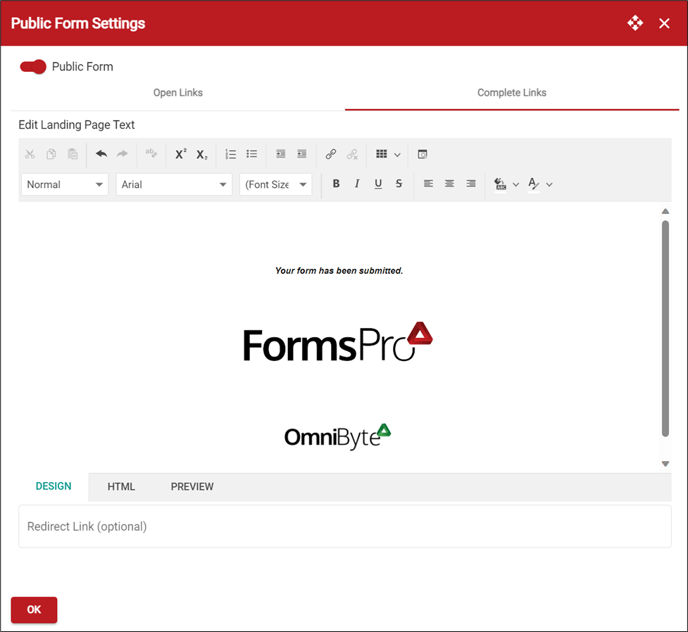Image resolution: width=688 pixels, height=632 pixels.
Task: Toggle bold formatting
Action: tap(336, 183)
